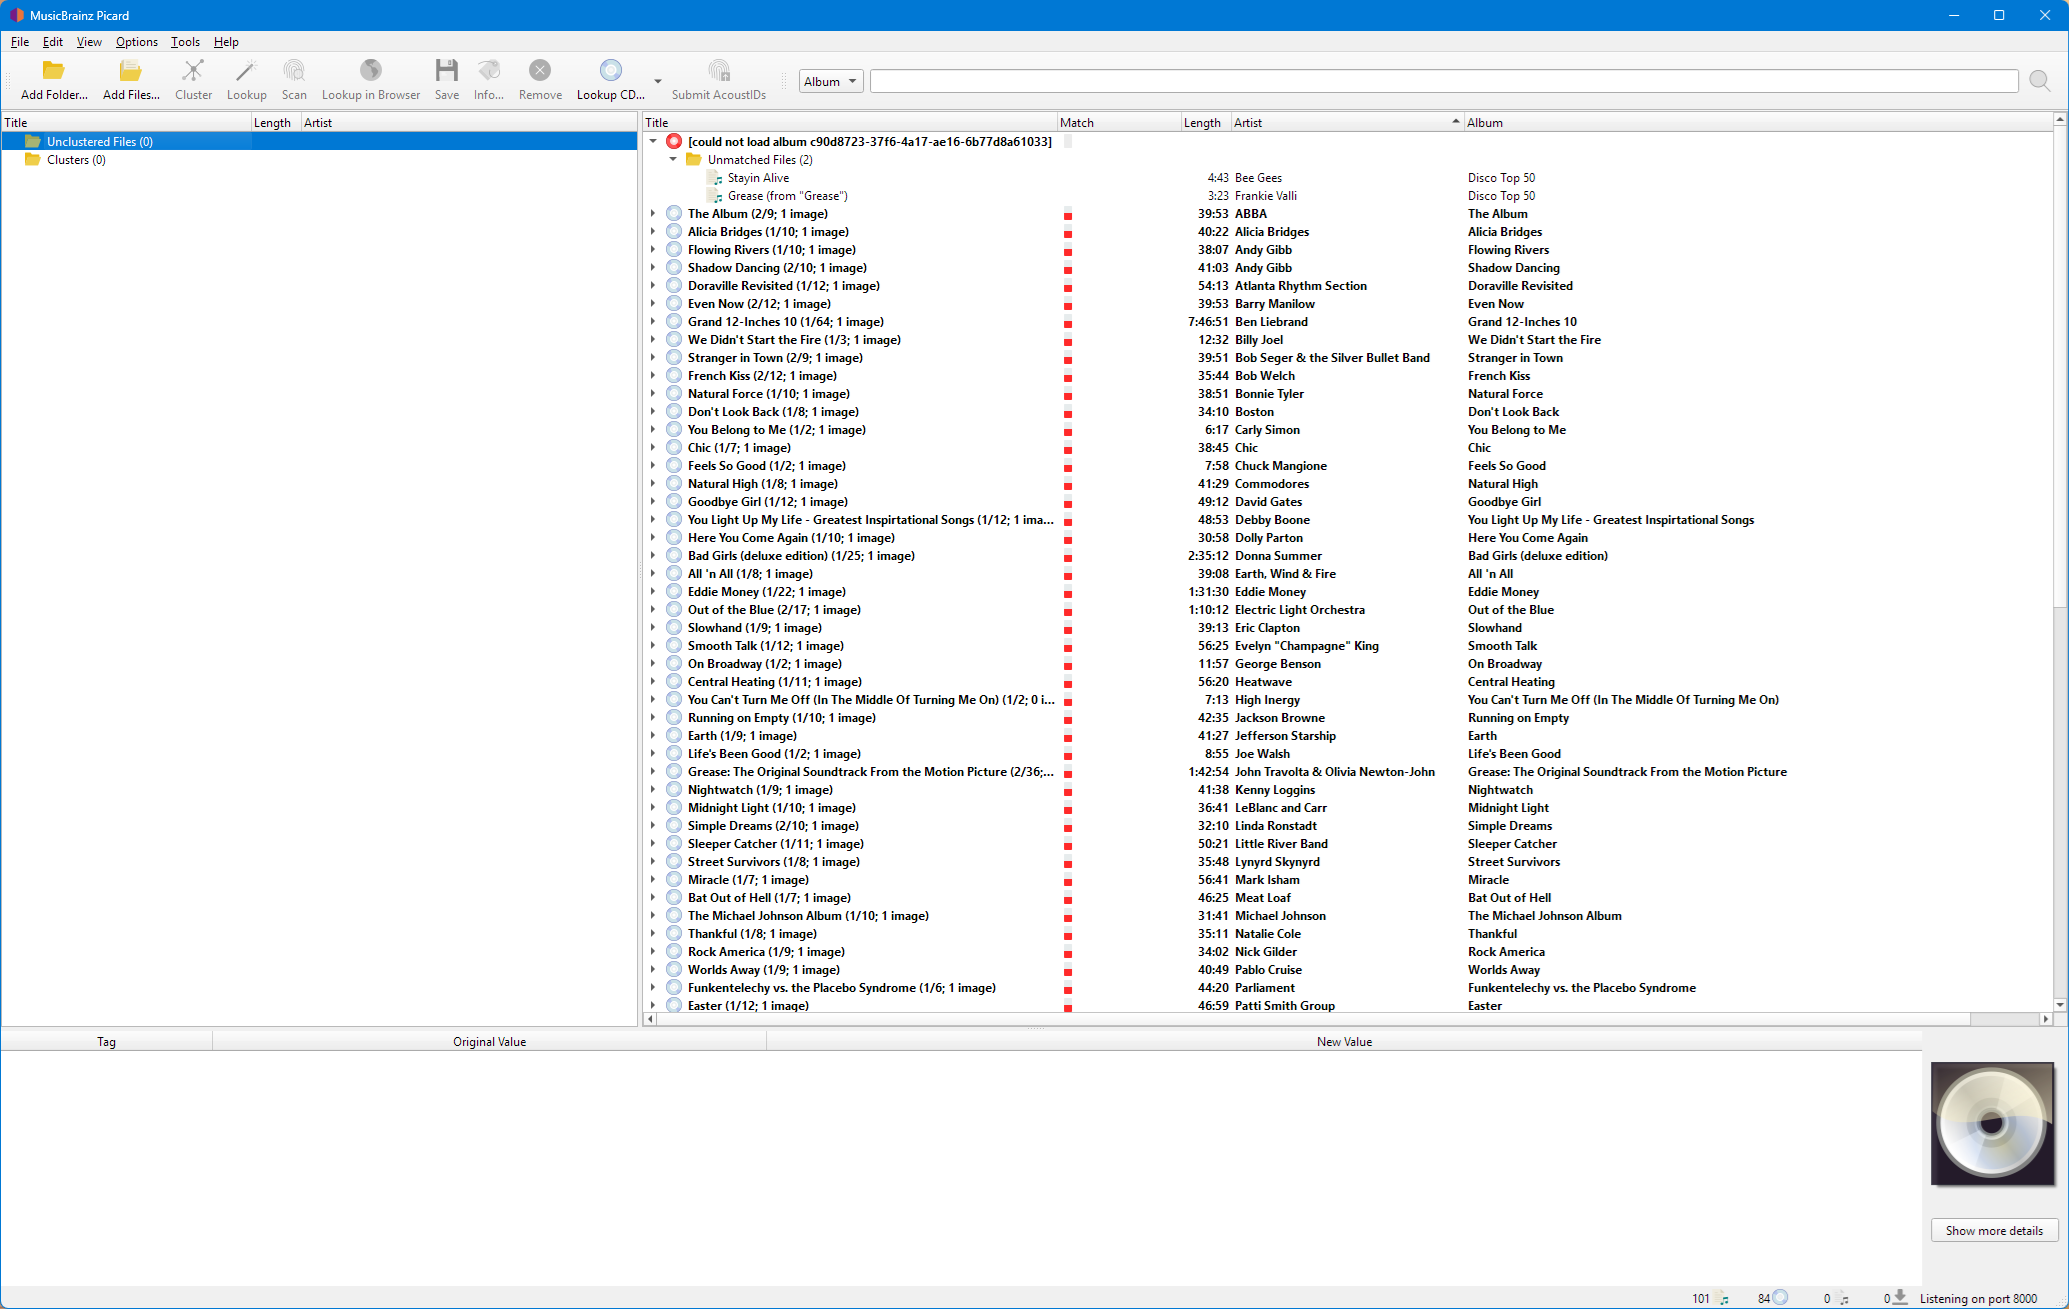The height and width of the screenshot is (1309, 2069).
Task: Expand The Album by ABBA entry
Action: tap(653, 214)
